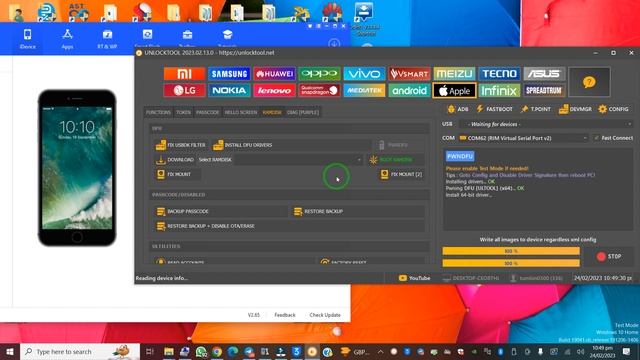Select the Apple brand logo
Image resolution: width=640 pixels, height=360 pixels.
click(454, 91)
